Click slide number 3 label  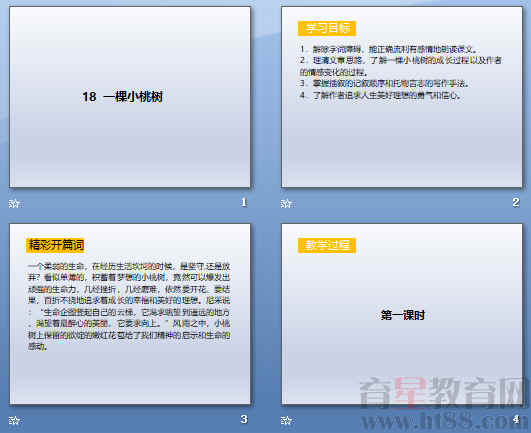[x=244, y=419]
